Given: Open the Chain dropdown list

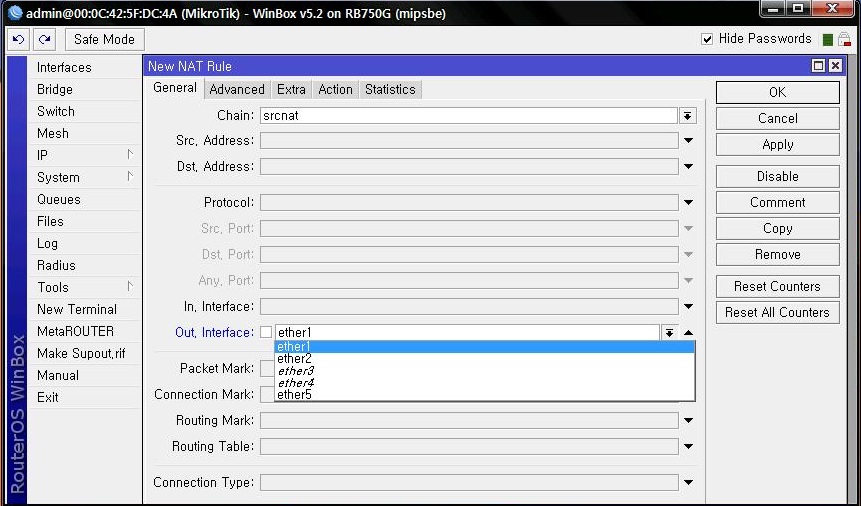Looking at the screenshot, I should coord(687,116).
